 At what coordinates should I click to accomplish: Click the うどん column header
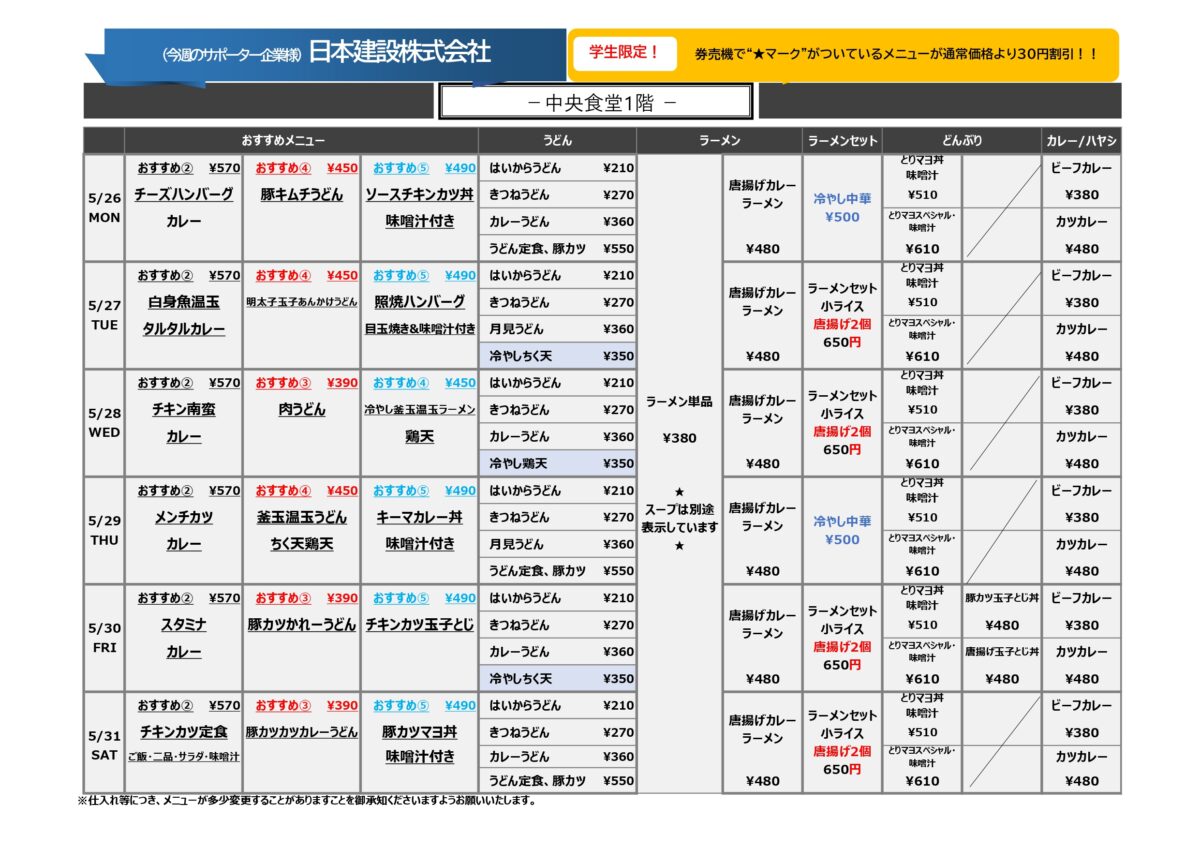point(557,141)
